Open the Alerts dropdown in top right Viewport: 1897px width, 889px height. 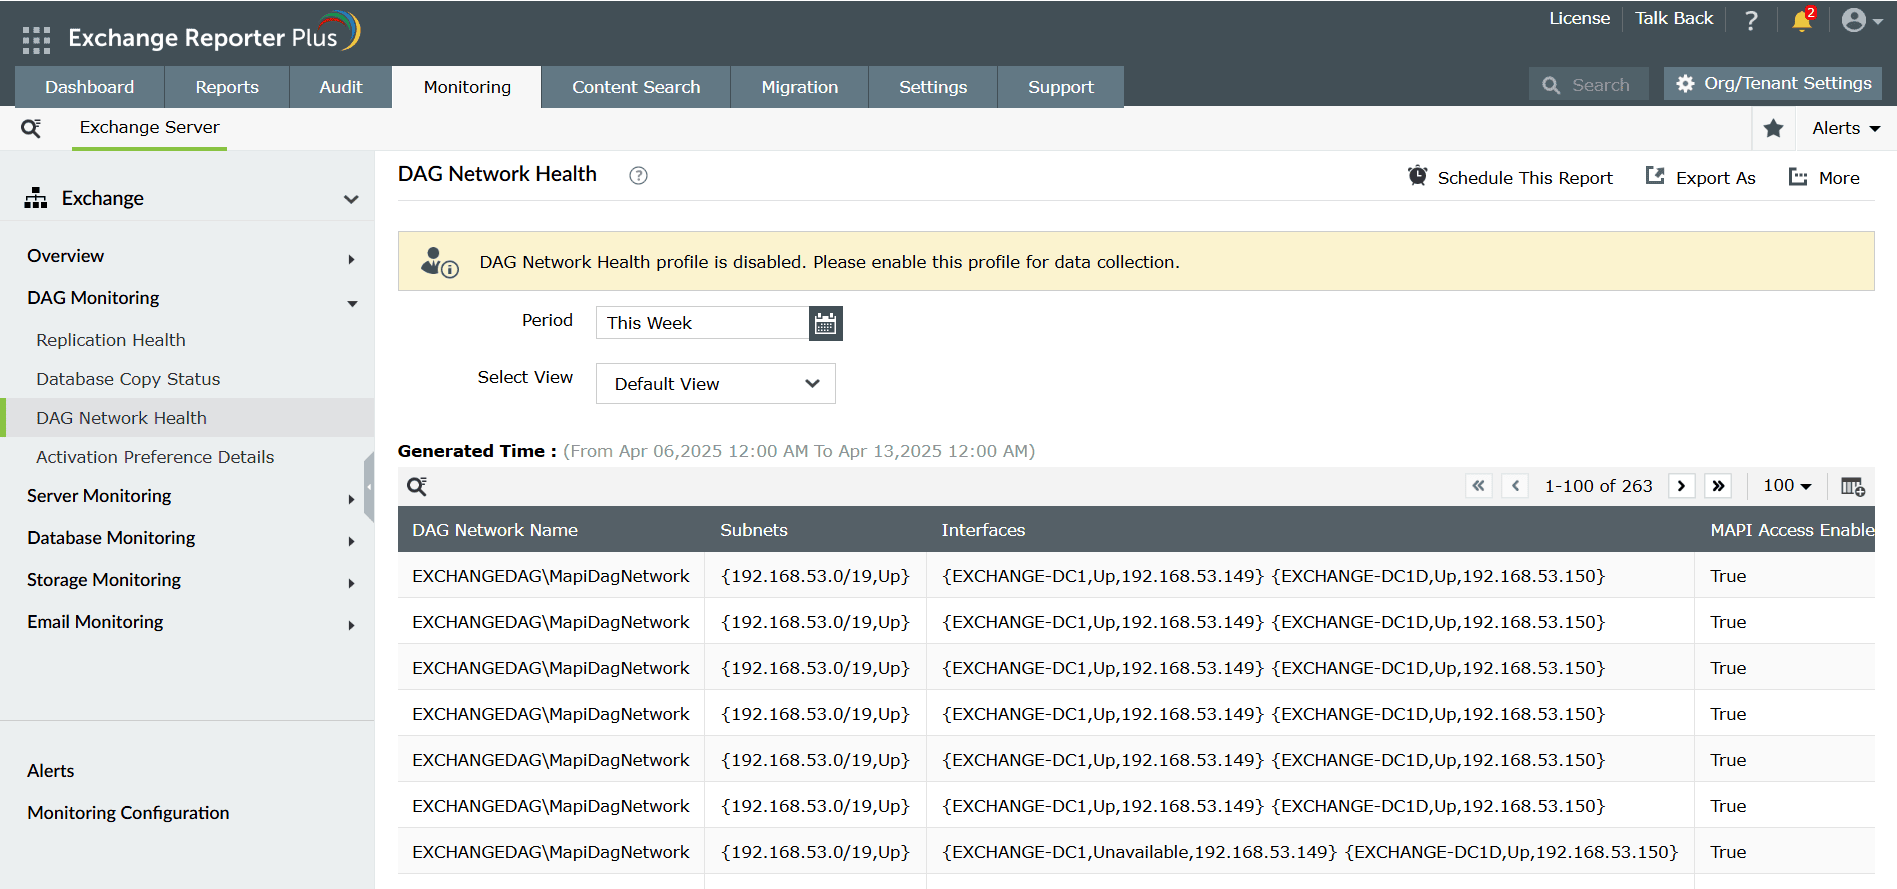tap(1846, 128)
